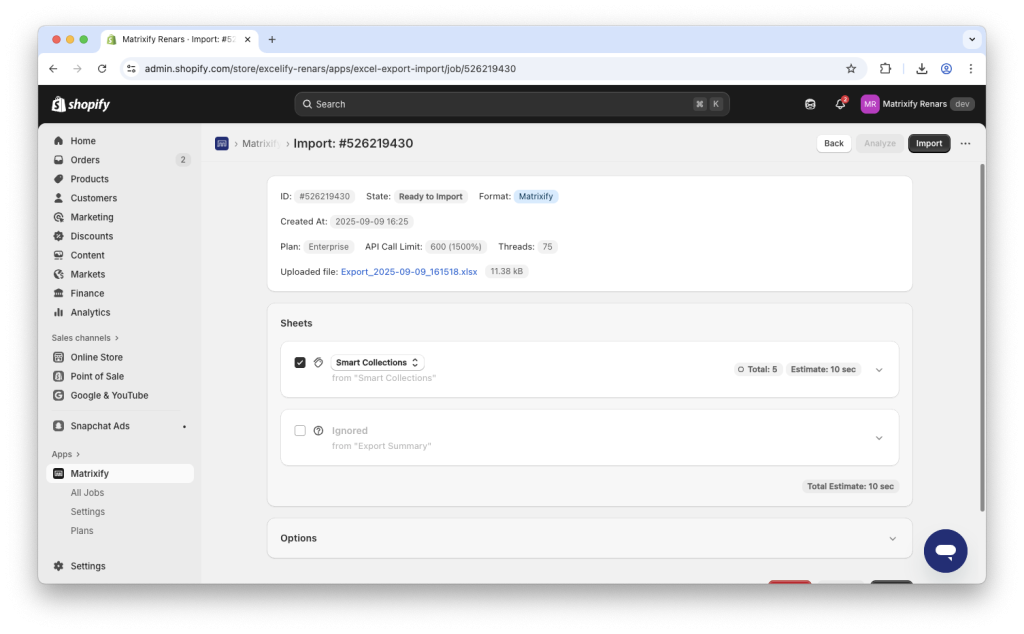Open the Matrixify app icon in sidebar
1024x634 pixels.
click(60, 473)
